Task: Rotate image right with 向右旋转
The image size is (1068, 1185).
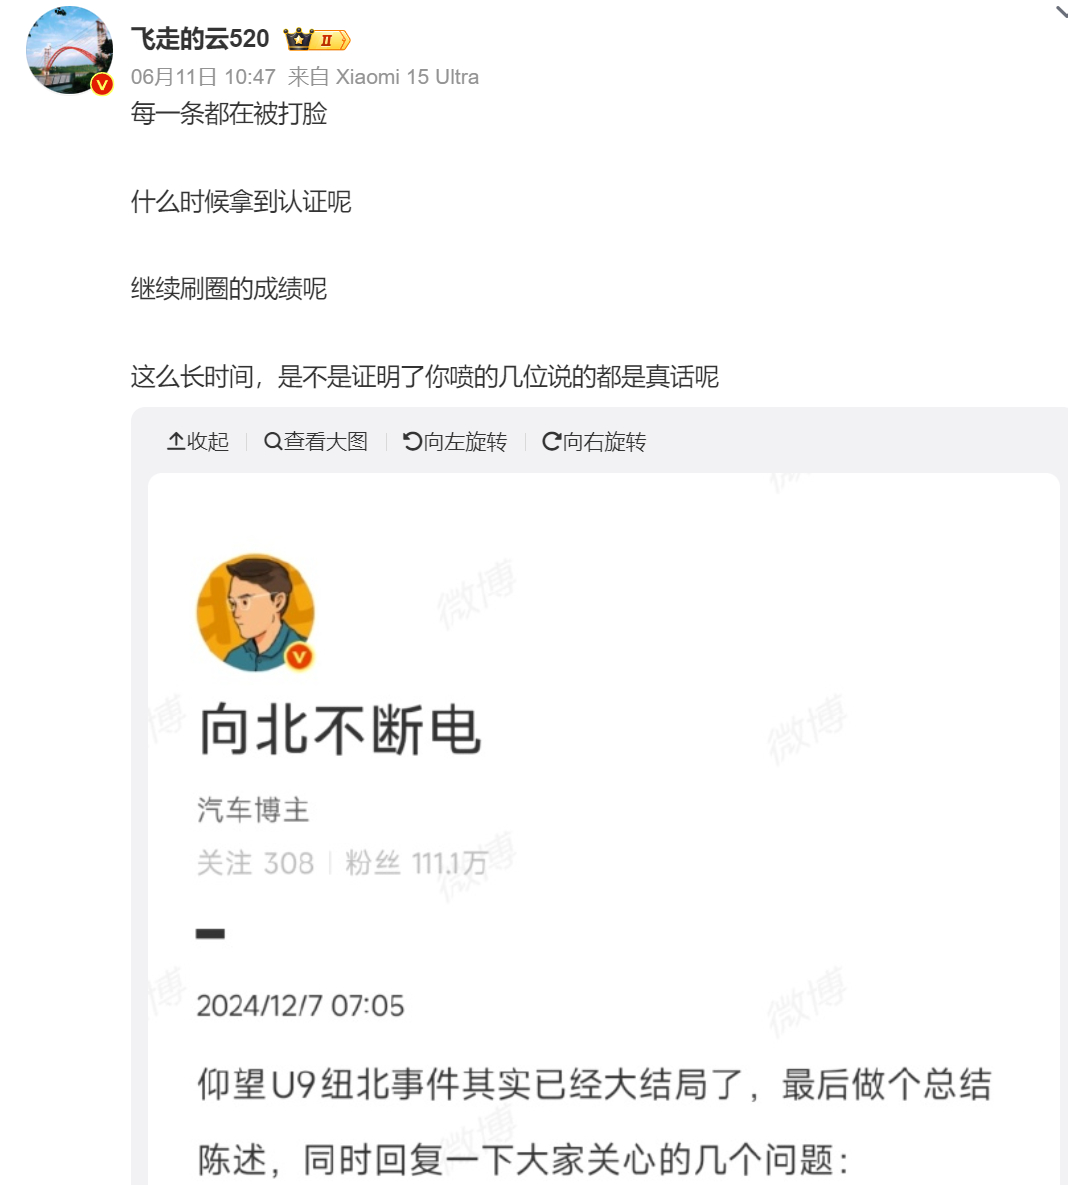Action: (x=594, y=441)
